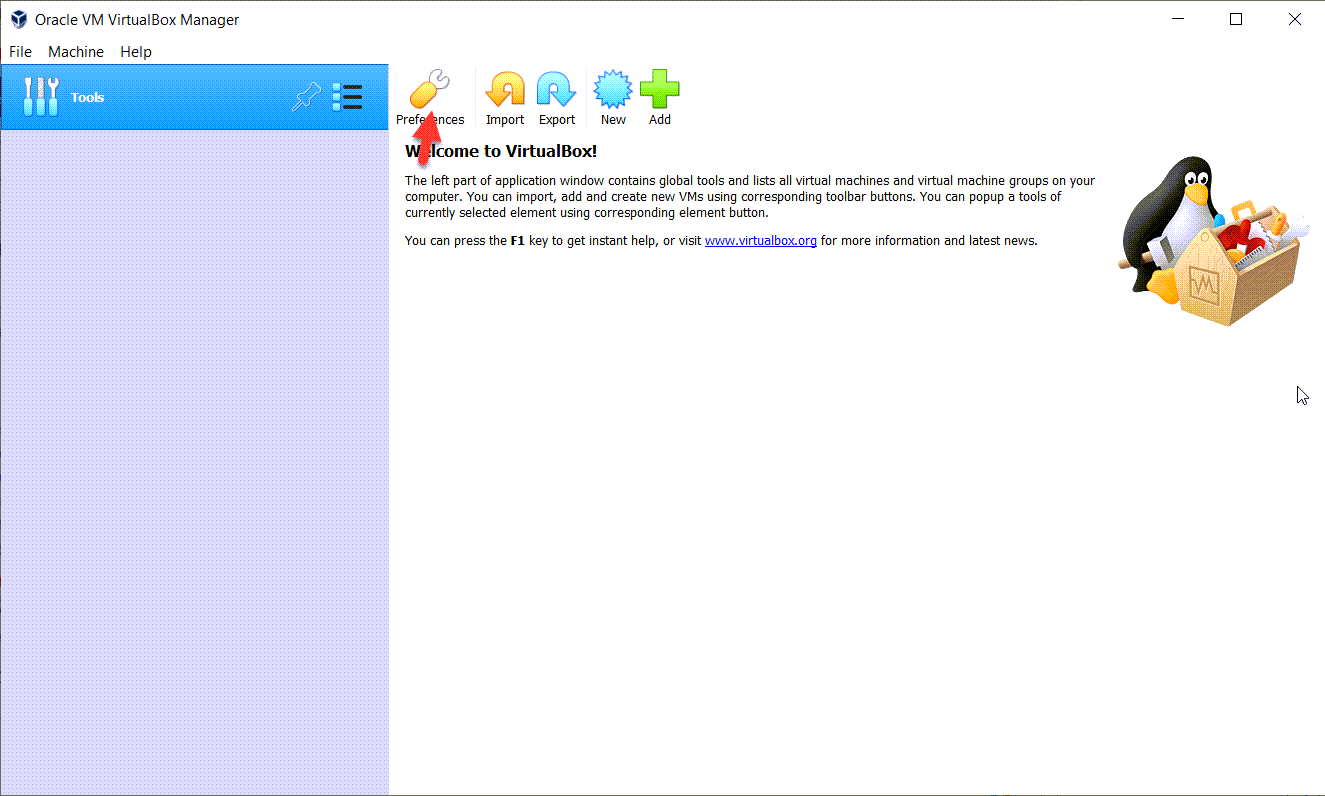Click the green Add plus icon
This screenshot has width=1325, height=796.
click(x=660, y=90)
